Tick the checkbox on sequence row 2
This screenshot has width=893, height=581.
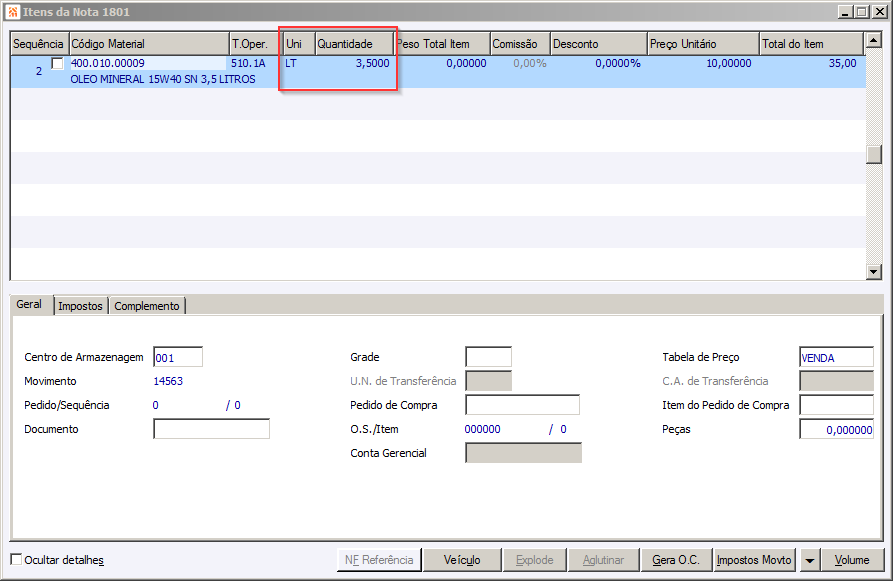(58, 63)
